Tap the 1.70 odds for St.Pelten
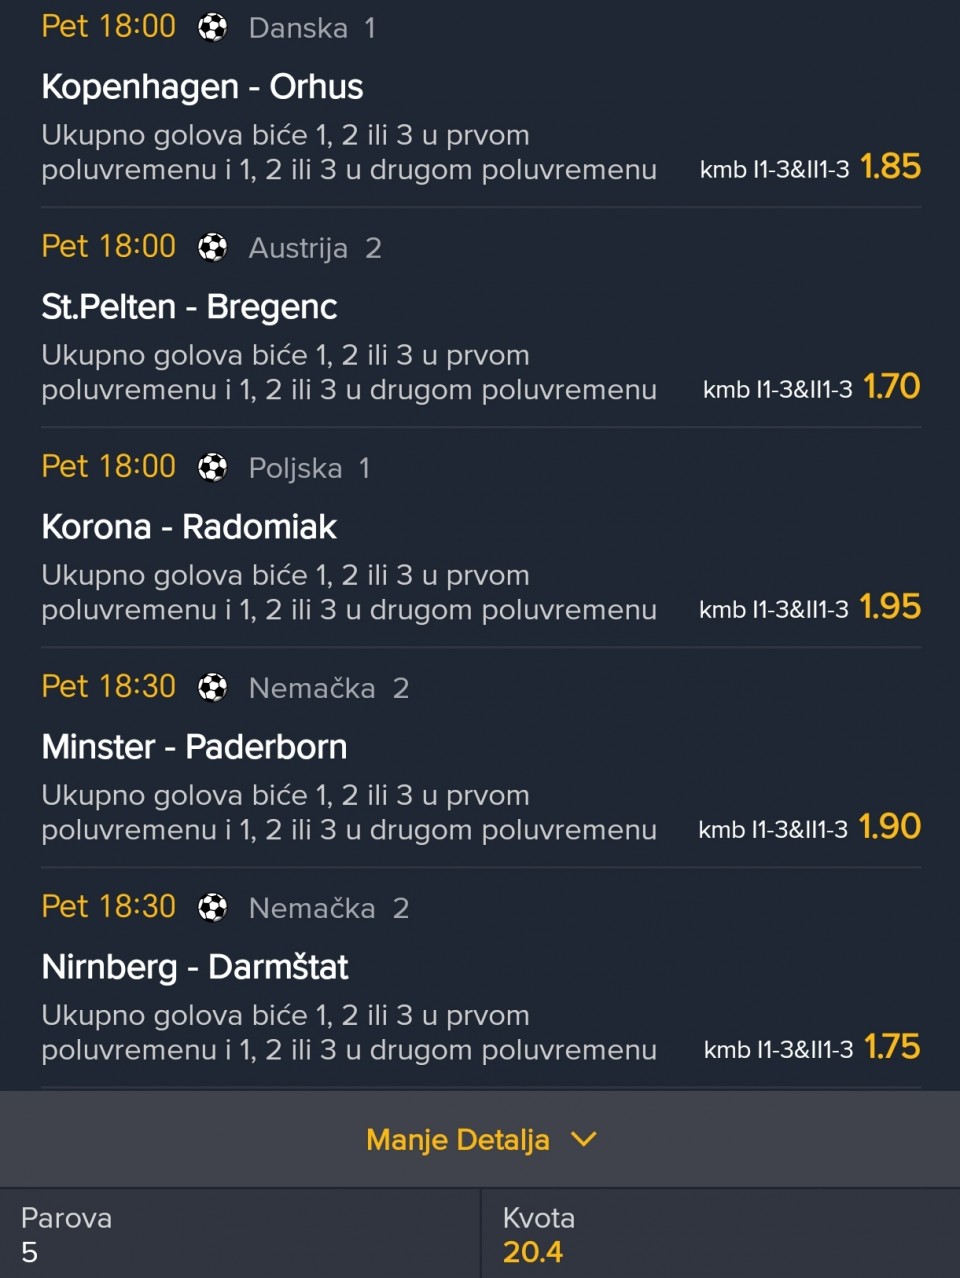 tap(891, 386)
